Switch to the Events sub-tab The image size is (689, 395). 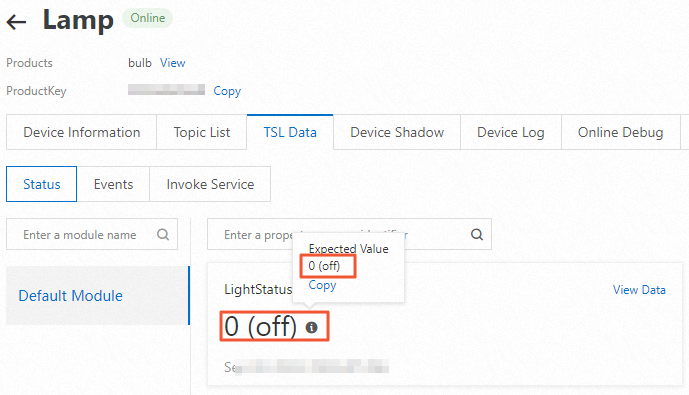(x=113, y=184)
